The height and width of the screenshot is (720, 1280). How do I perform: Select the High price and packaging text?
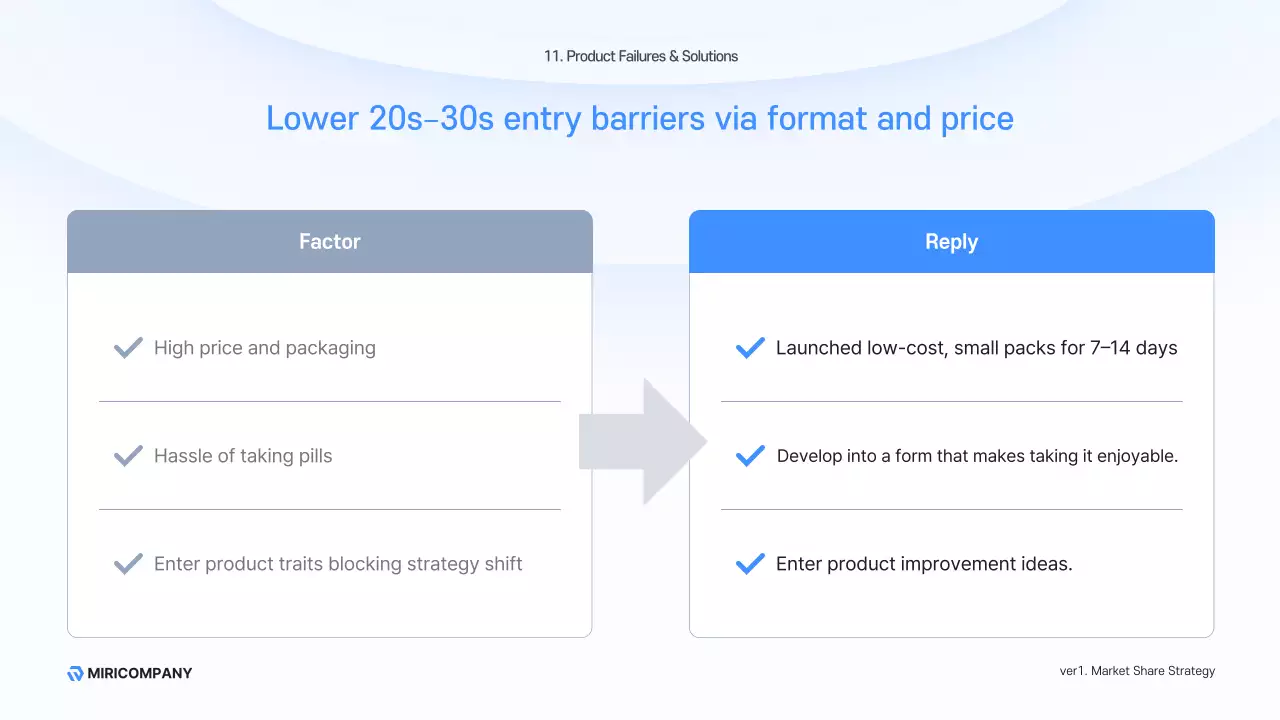point(265,348)
